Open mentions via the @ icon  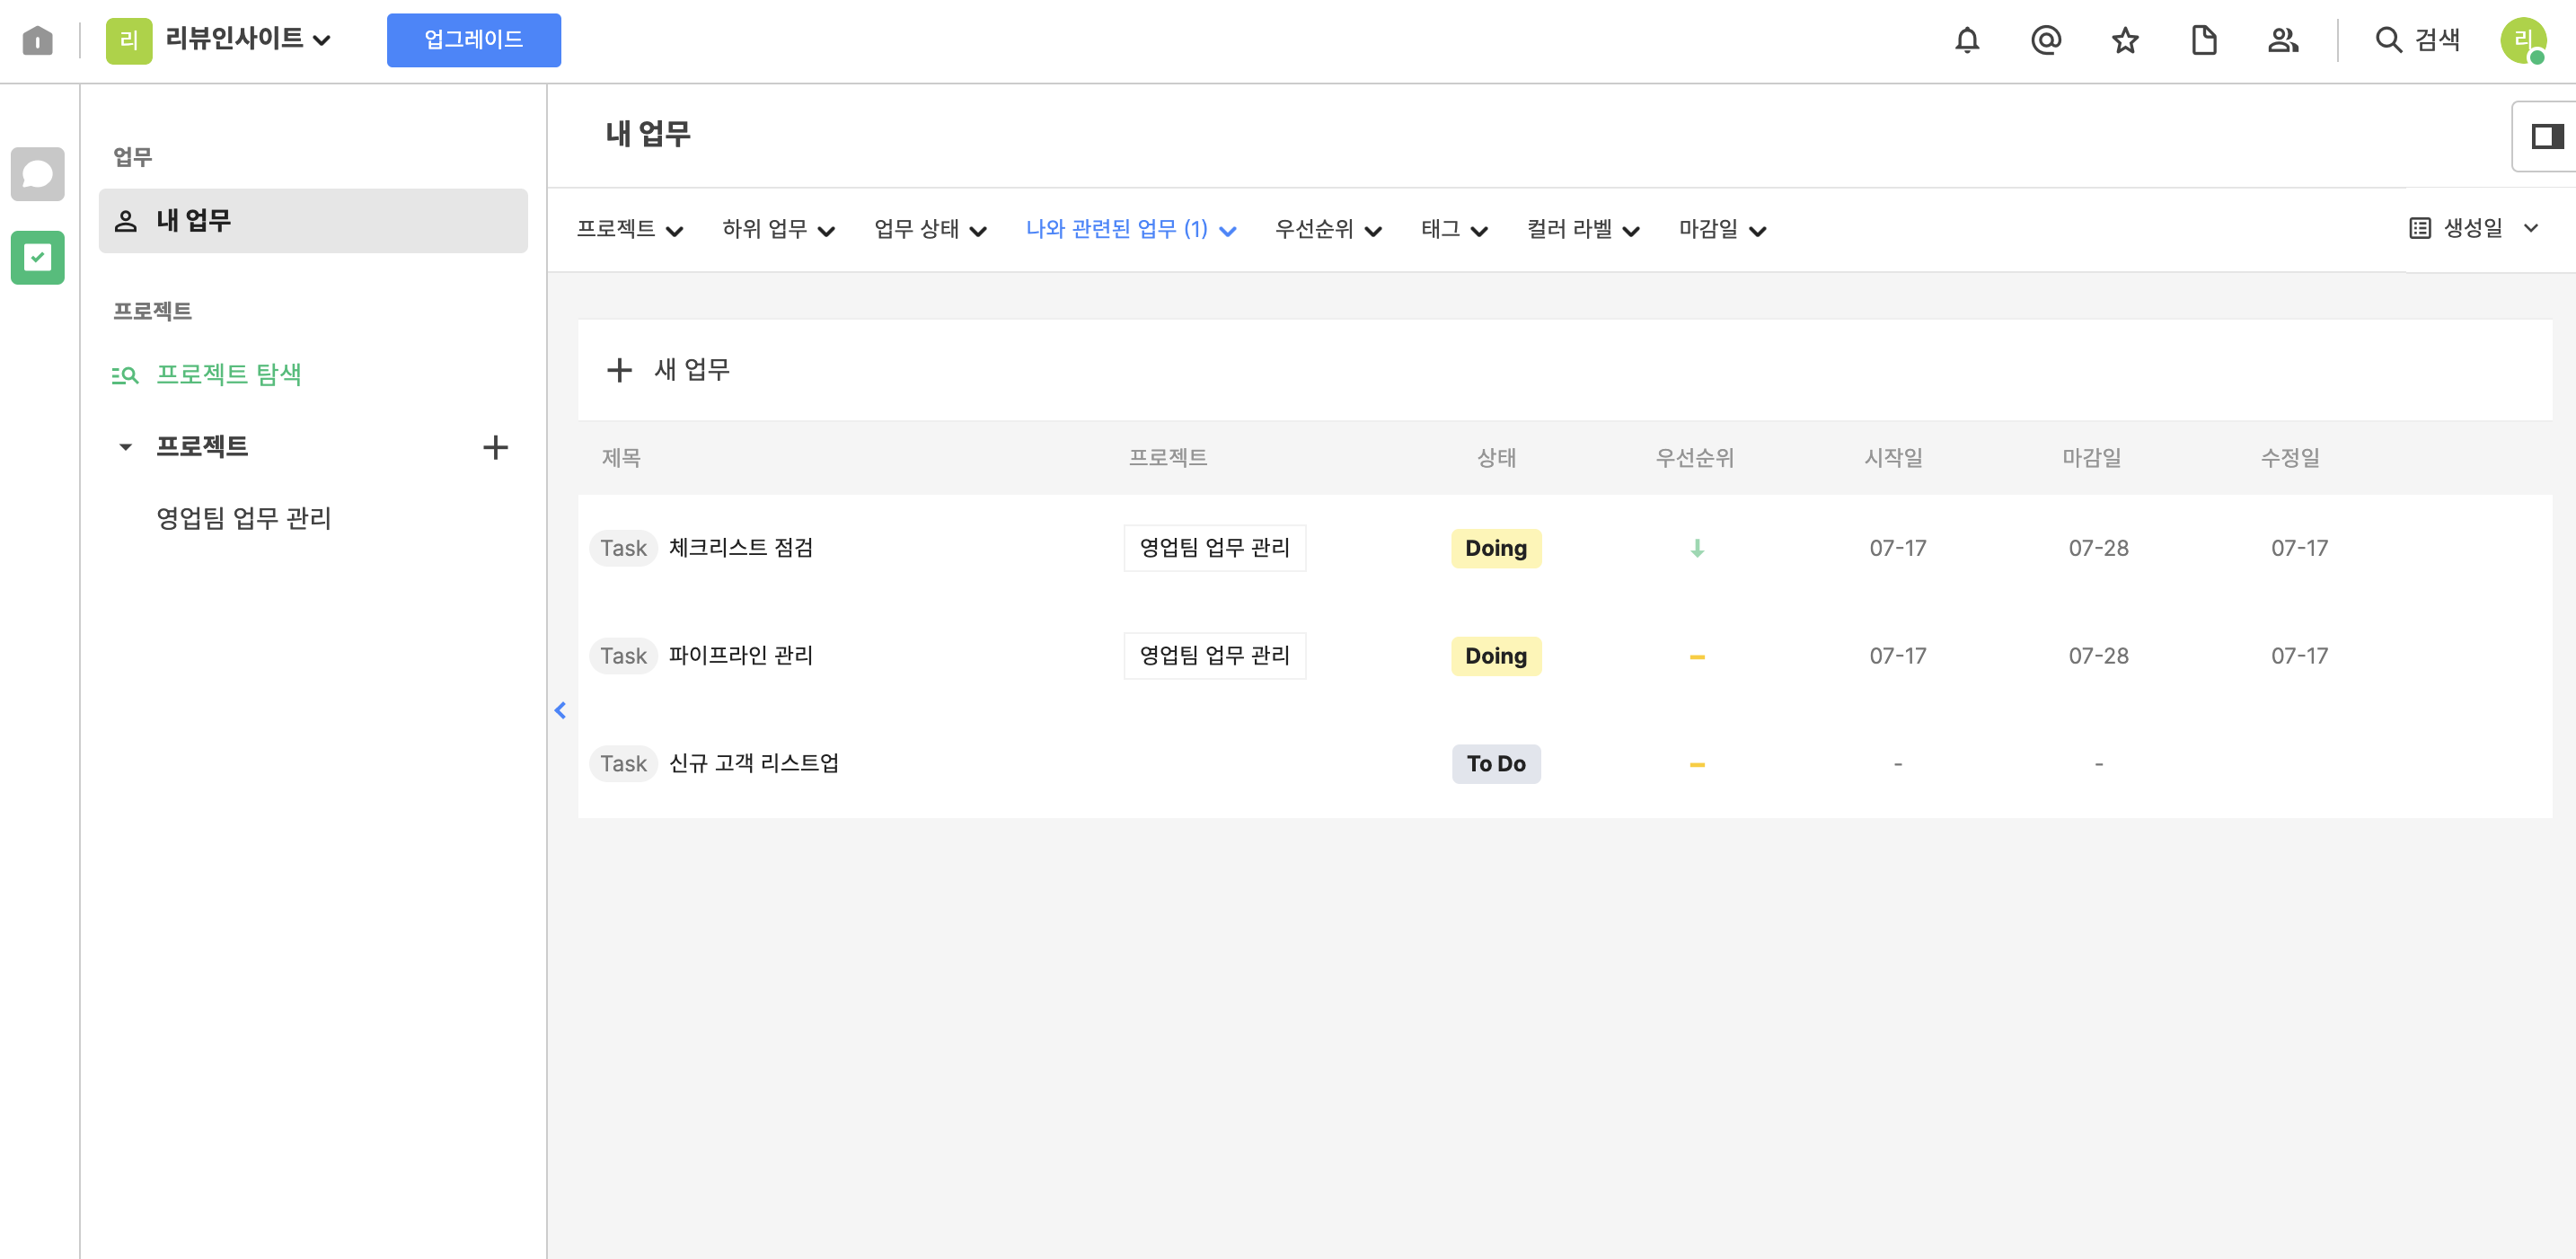point(2045,40)
